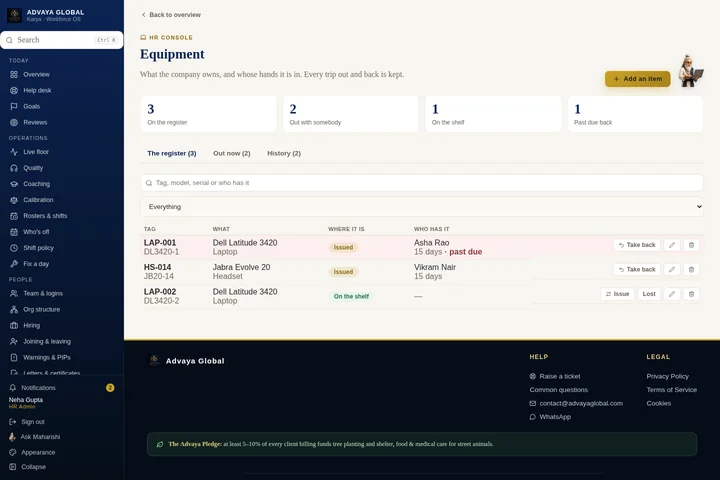Take back HS-014 from Vikram Nair

pos(637,269)
